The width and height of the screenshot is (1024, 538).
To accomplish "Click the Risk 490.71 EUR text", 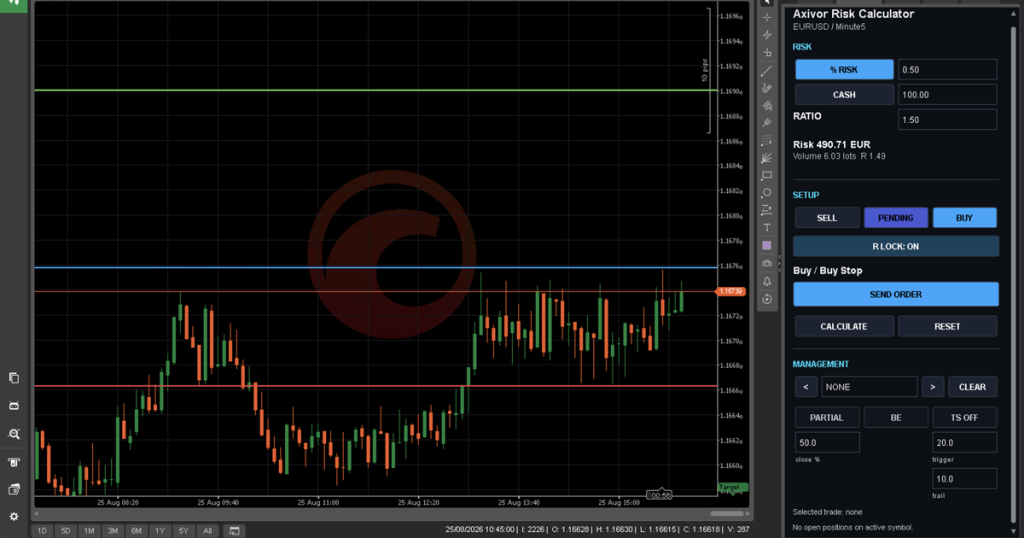I will (831, 144).
